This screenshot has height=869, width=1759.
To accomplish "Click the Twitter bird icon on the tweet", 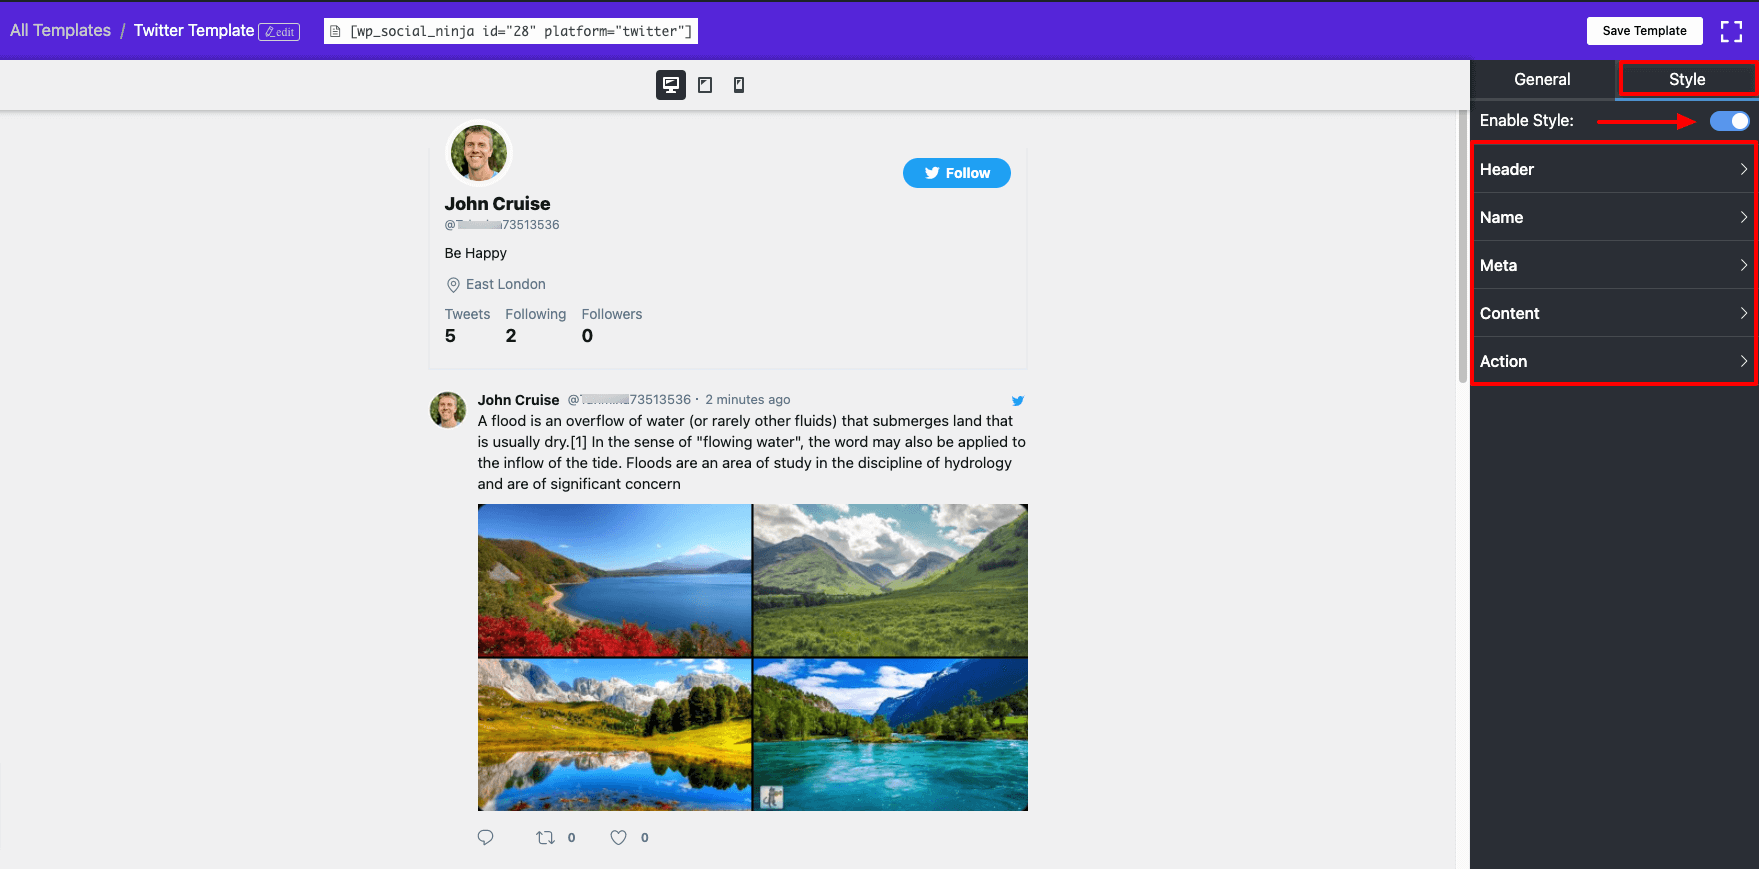I will (1018, 400).
